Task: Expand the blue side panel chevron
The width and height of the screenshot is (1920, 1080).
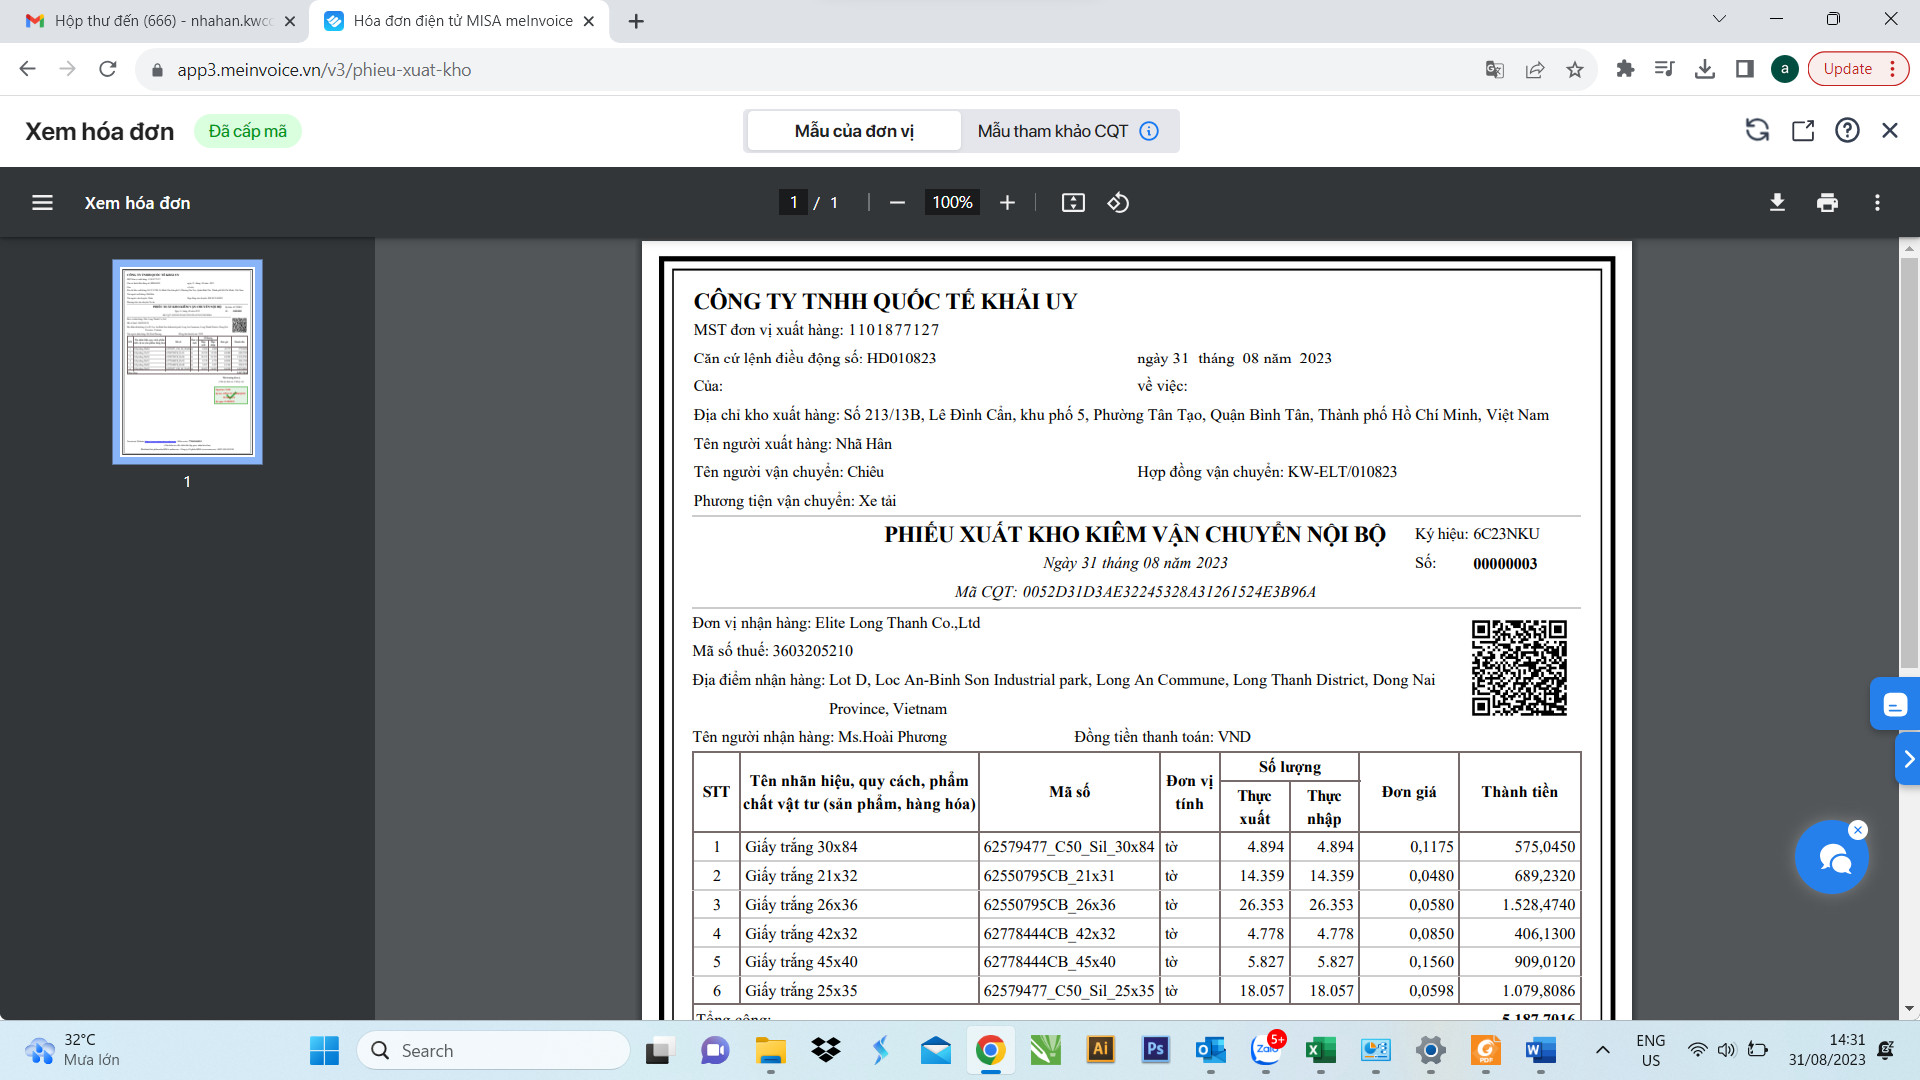Action: (1908, 759)
